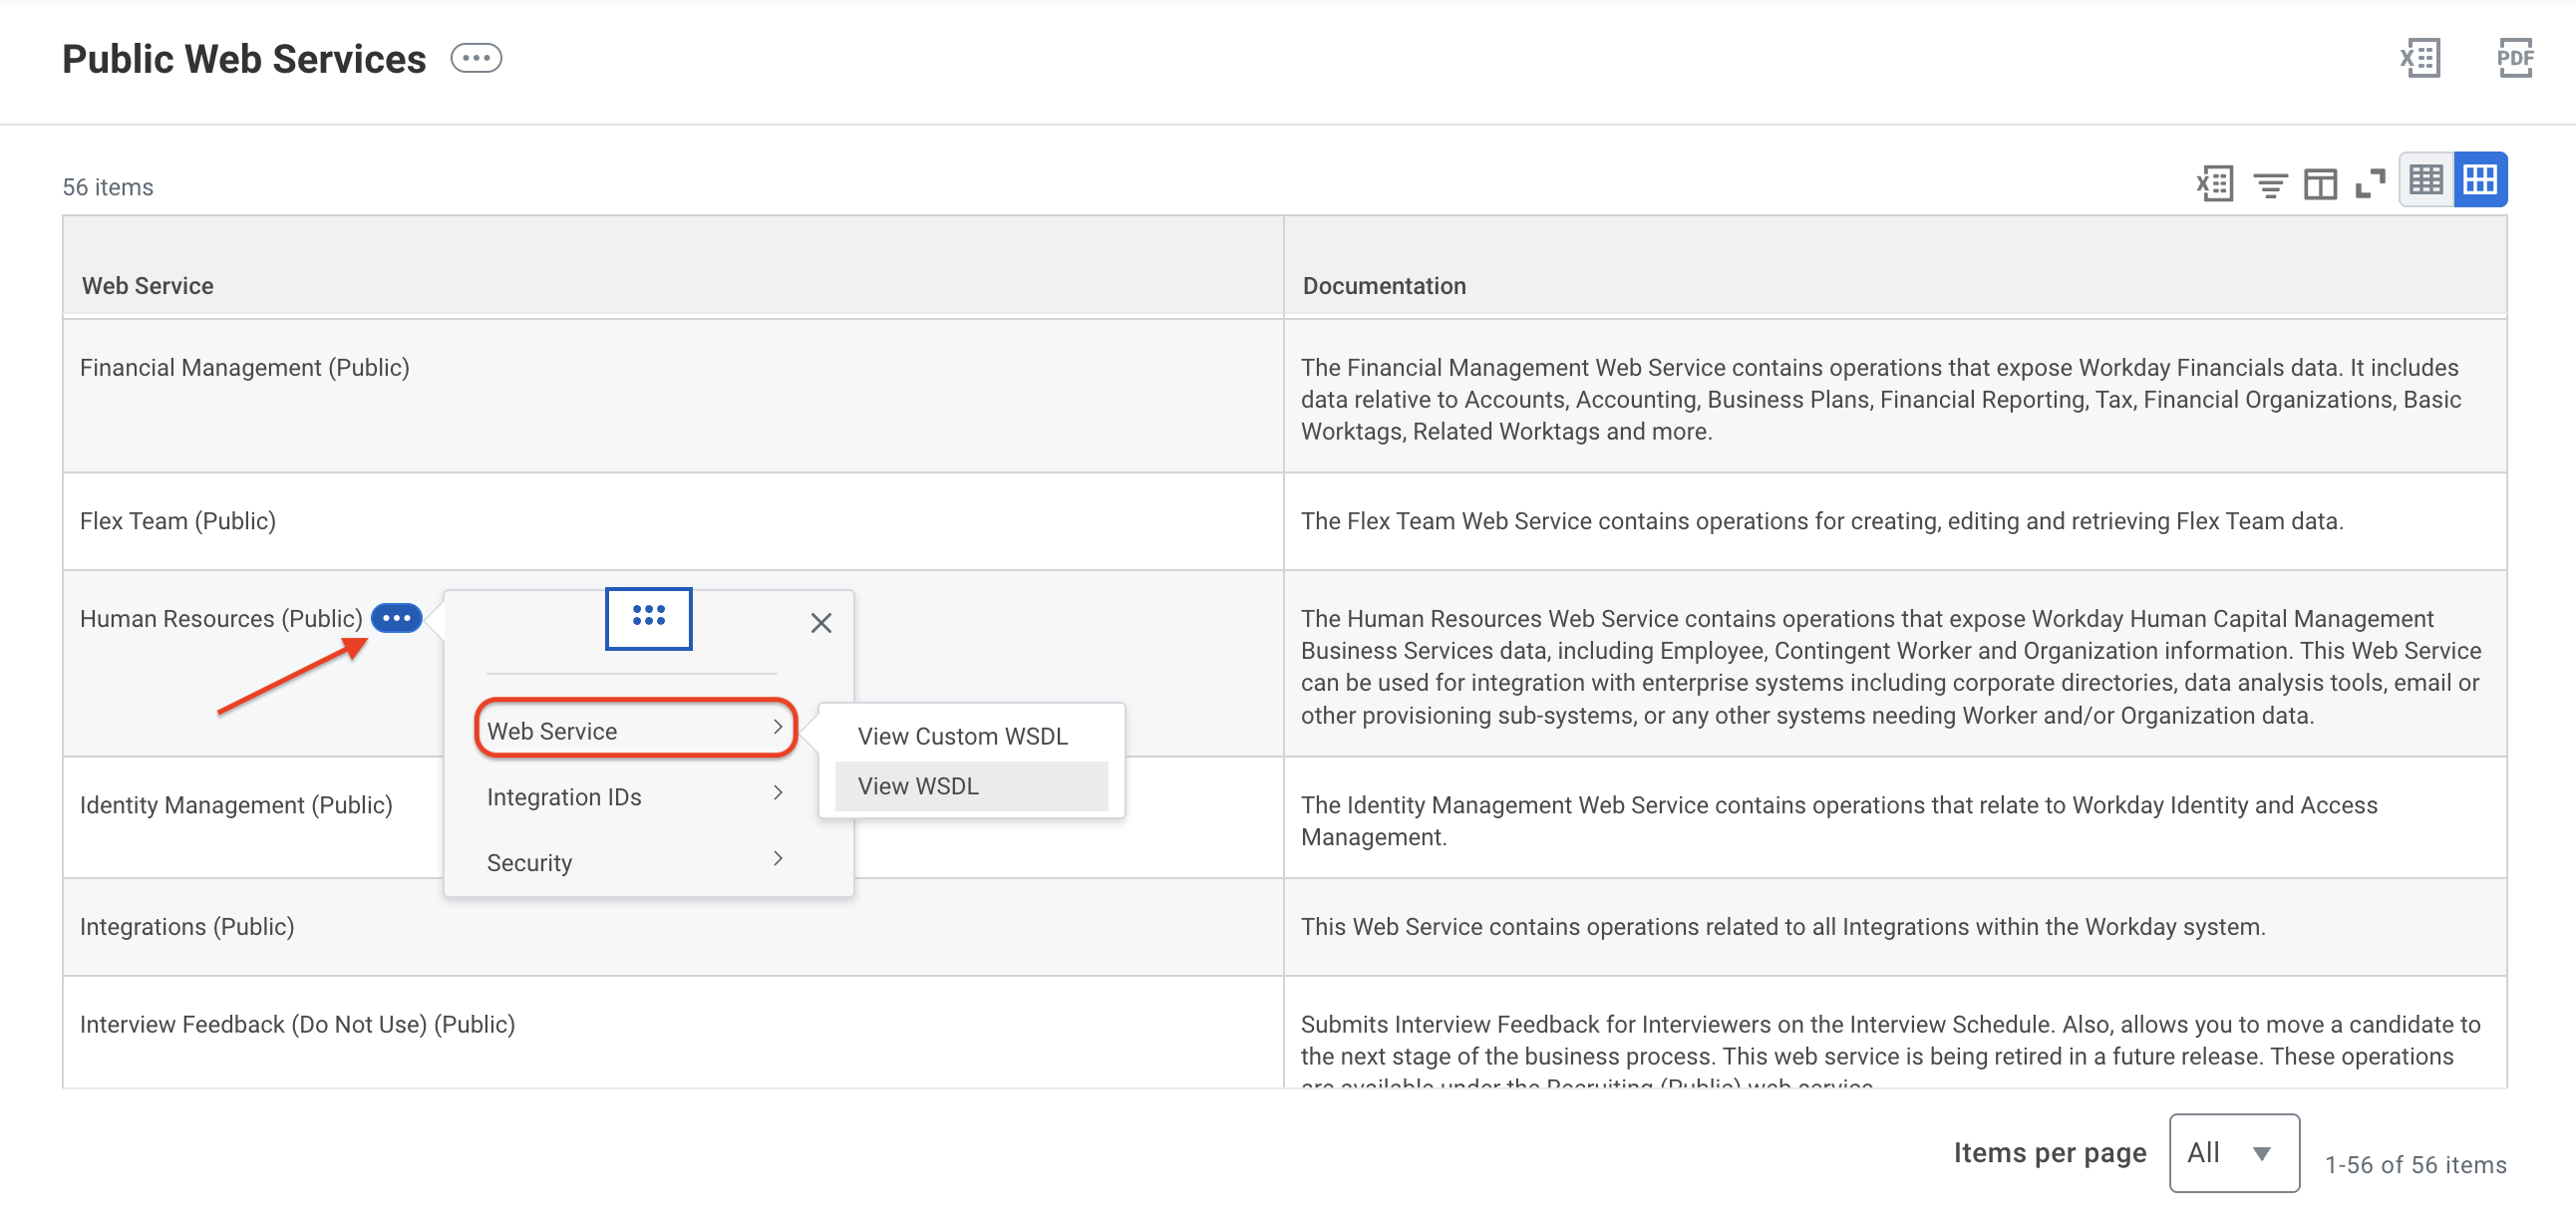Export table to Excel from grid toolbar
2576x1224 pixels.
coord(2215,183)
